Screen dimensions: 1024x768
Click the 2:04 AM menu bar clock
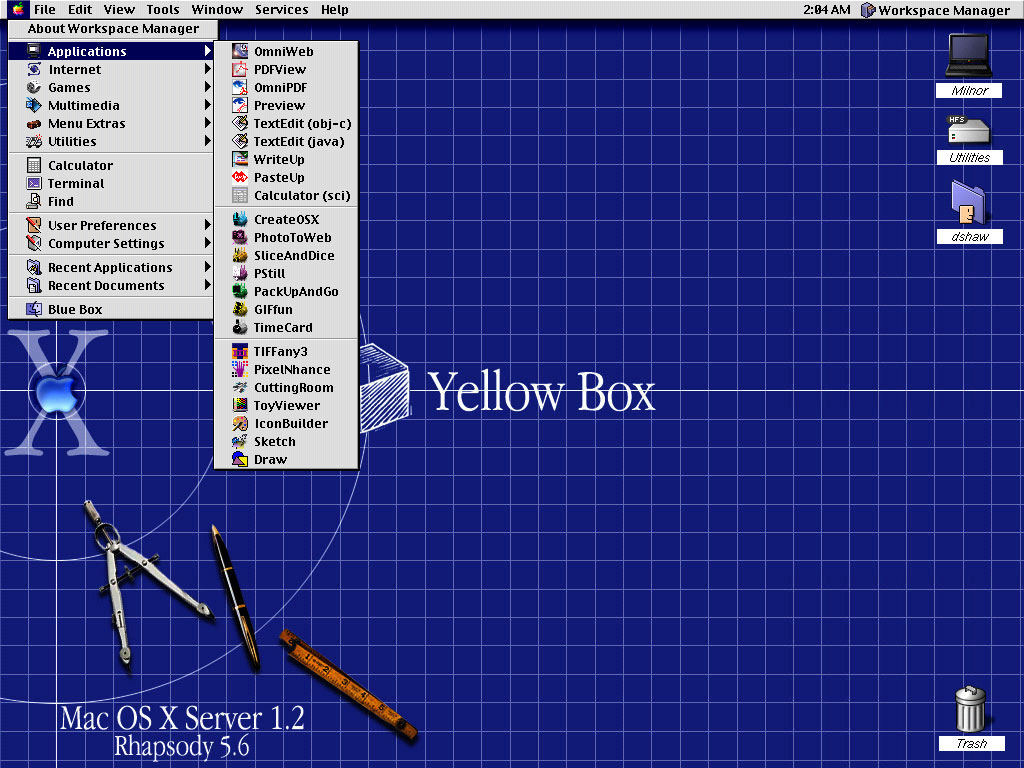pos(827,10)
